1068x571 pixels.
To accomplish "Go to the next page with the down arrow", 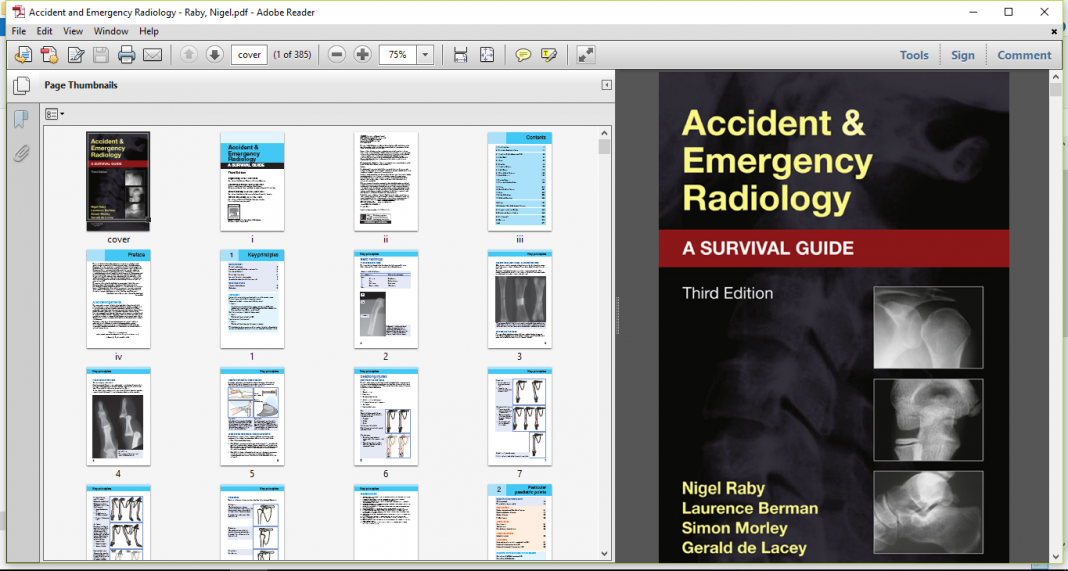I will [215, 55].
